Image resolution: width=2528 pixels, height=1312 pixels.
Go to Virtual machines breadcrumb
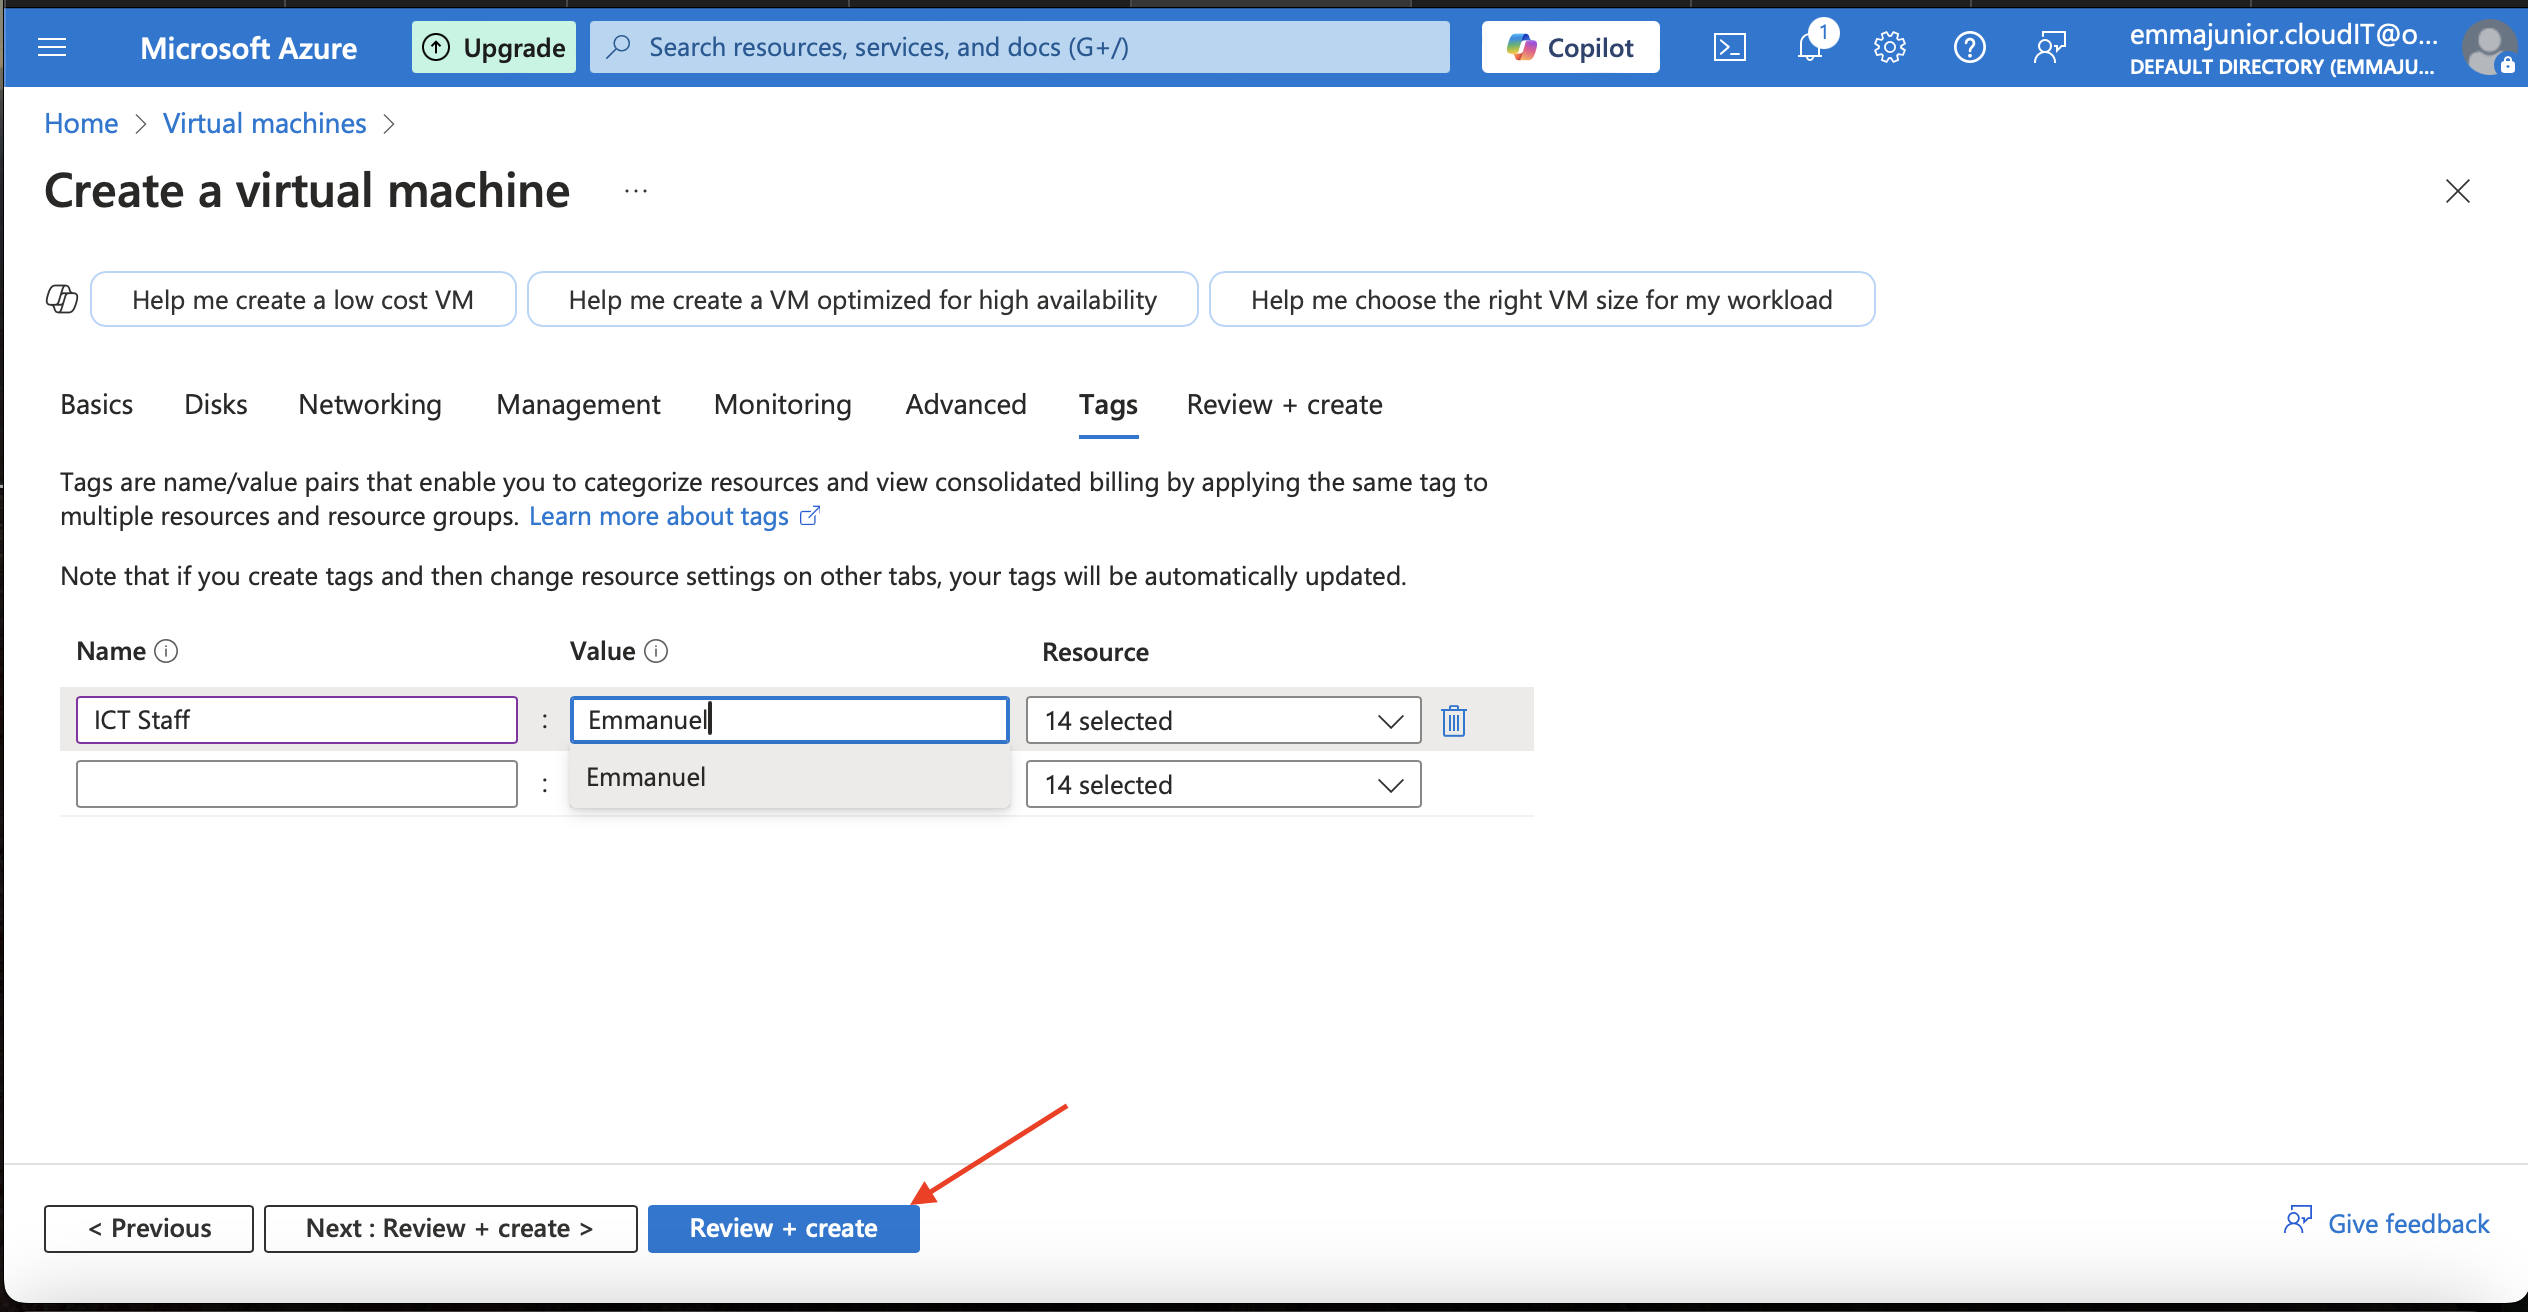coord(265,123)
